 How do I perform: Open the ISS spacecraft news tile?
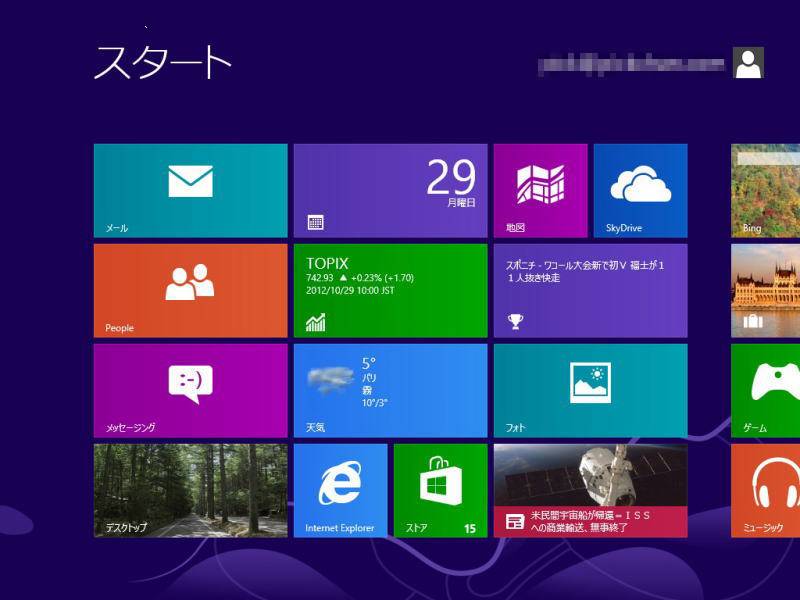[590, 490]
